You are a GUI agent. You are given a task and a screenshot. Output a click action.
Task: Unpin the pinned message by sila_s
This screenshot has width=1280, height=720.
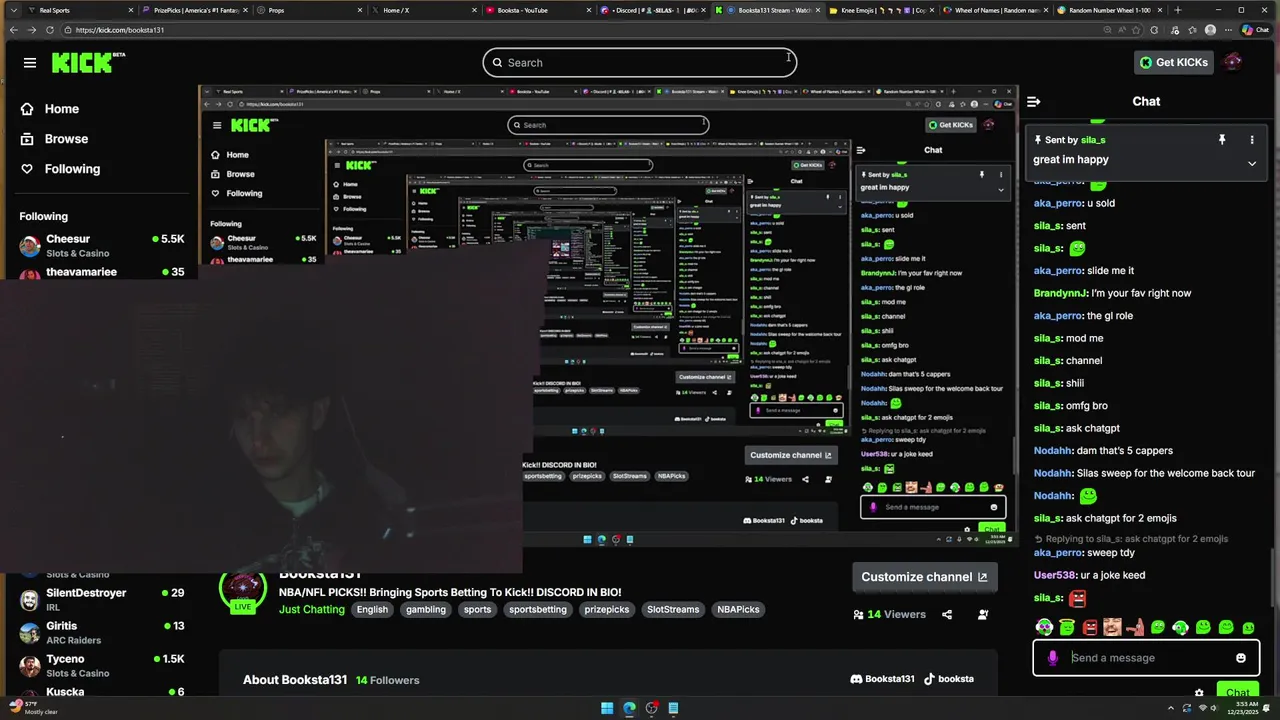click(1222, 140)
